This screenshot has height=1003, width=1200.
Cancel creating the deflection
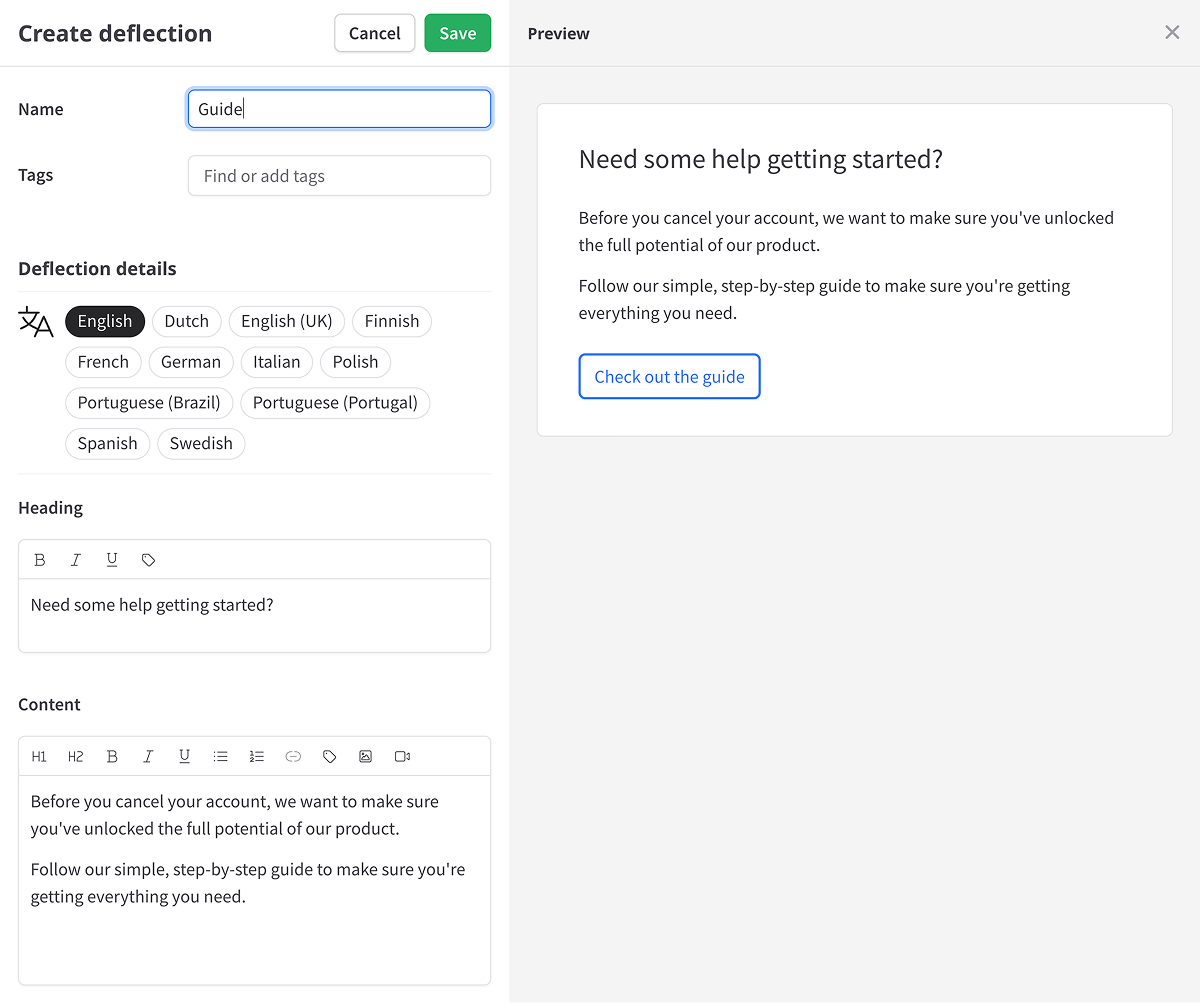[x=374, y=33]
